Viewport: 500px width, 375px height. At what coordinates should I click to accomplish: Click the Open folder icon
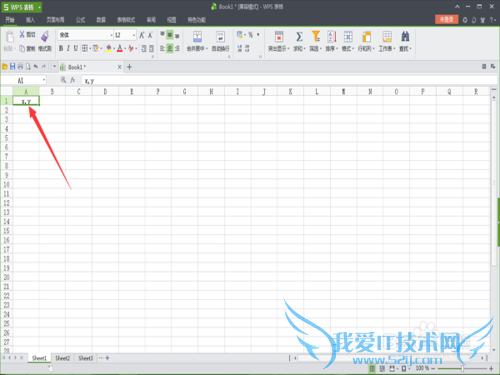[x=5, y=67]
